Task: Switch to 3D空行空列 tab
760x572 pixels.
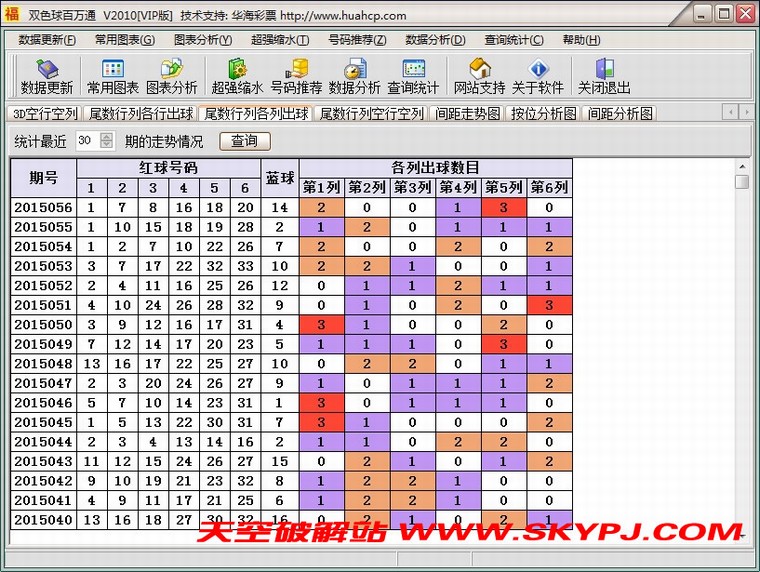Action: (x=44, y=114)
